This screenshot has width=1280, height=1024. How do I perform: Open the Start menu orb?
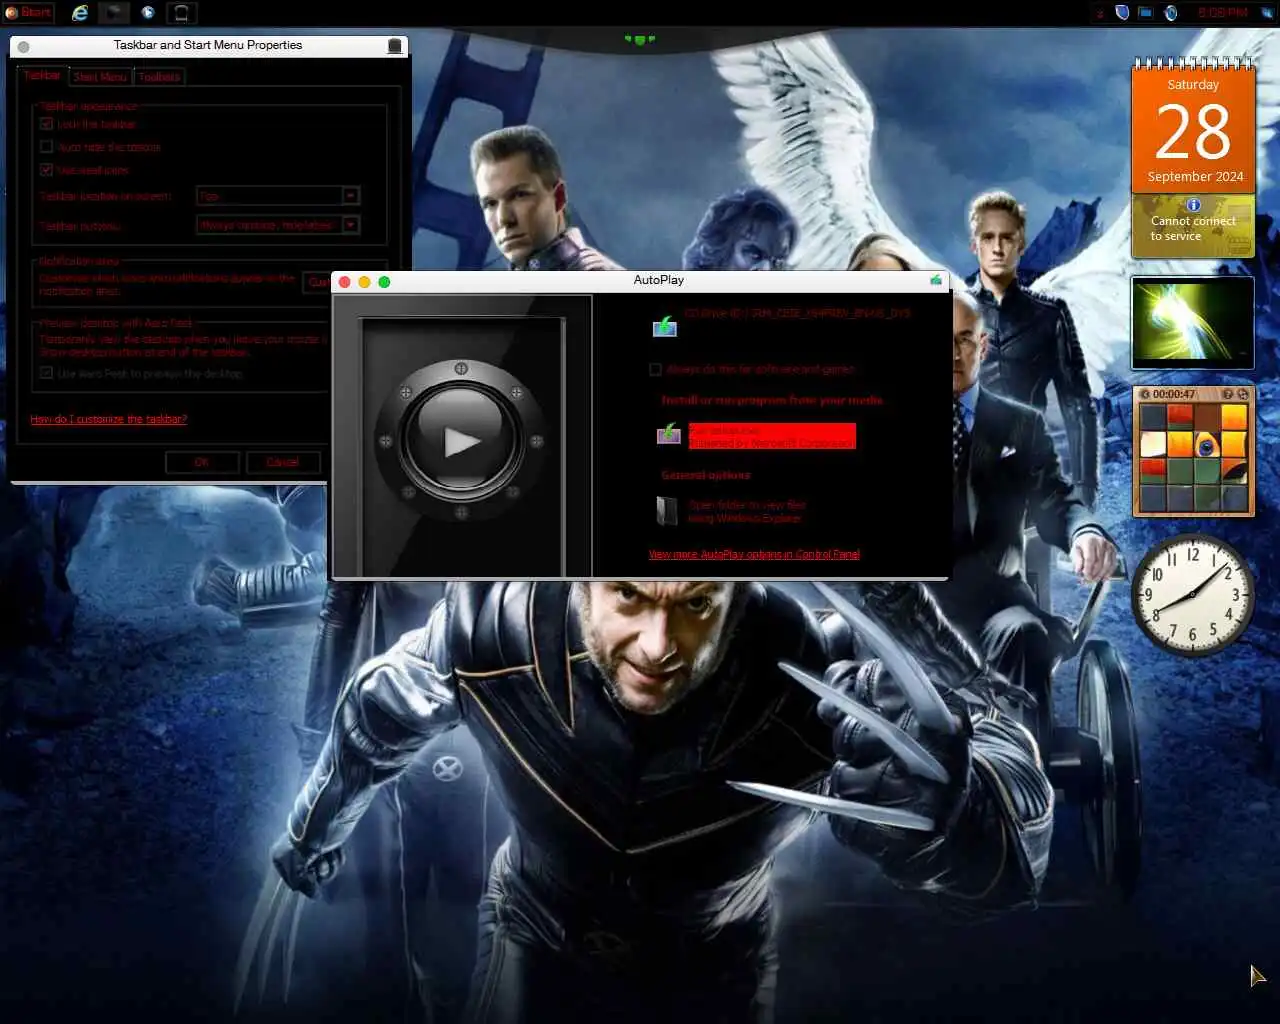click(x=28, y=13)
